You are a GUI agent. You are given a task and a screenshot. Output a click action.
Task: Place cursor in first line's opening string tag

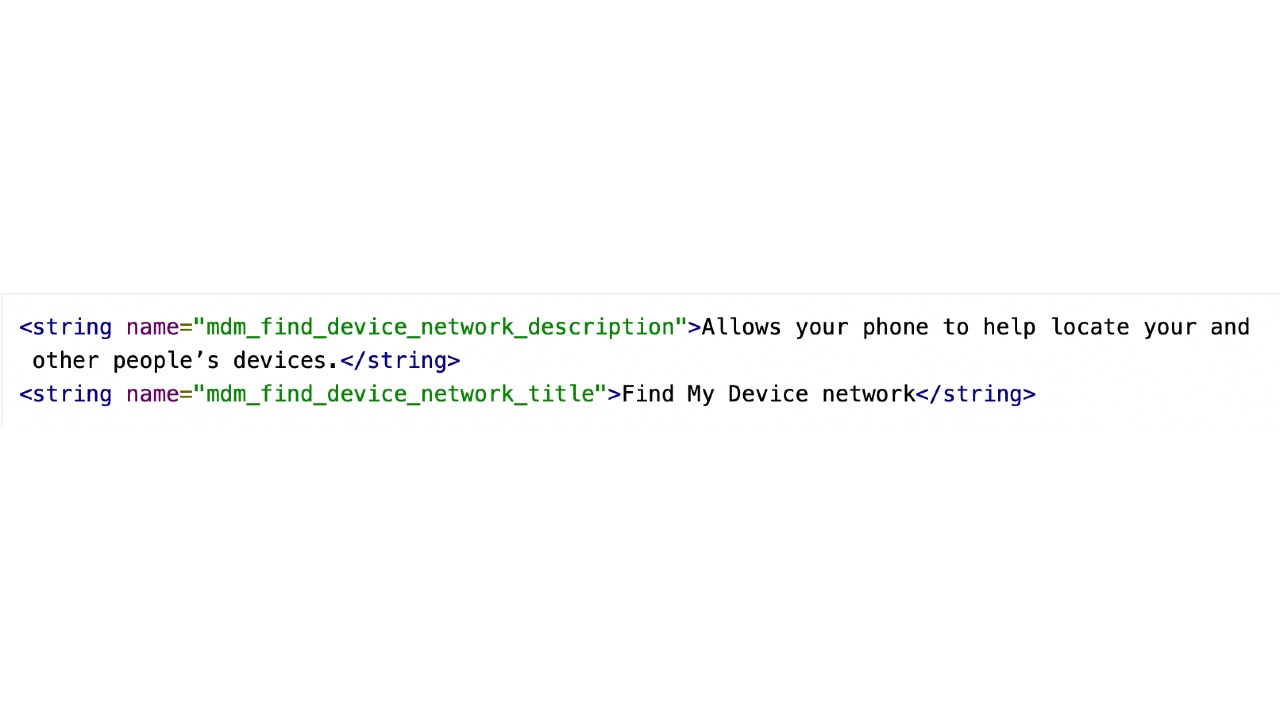[x=66, y=327]
